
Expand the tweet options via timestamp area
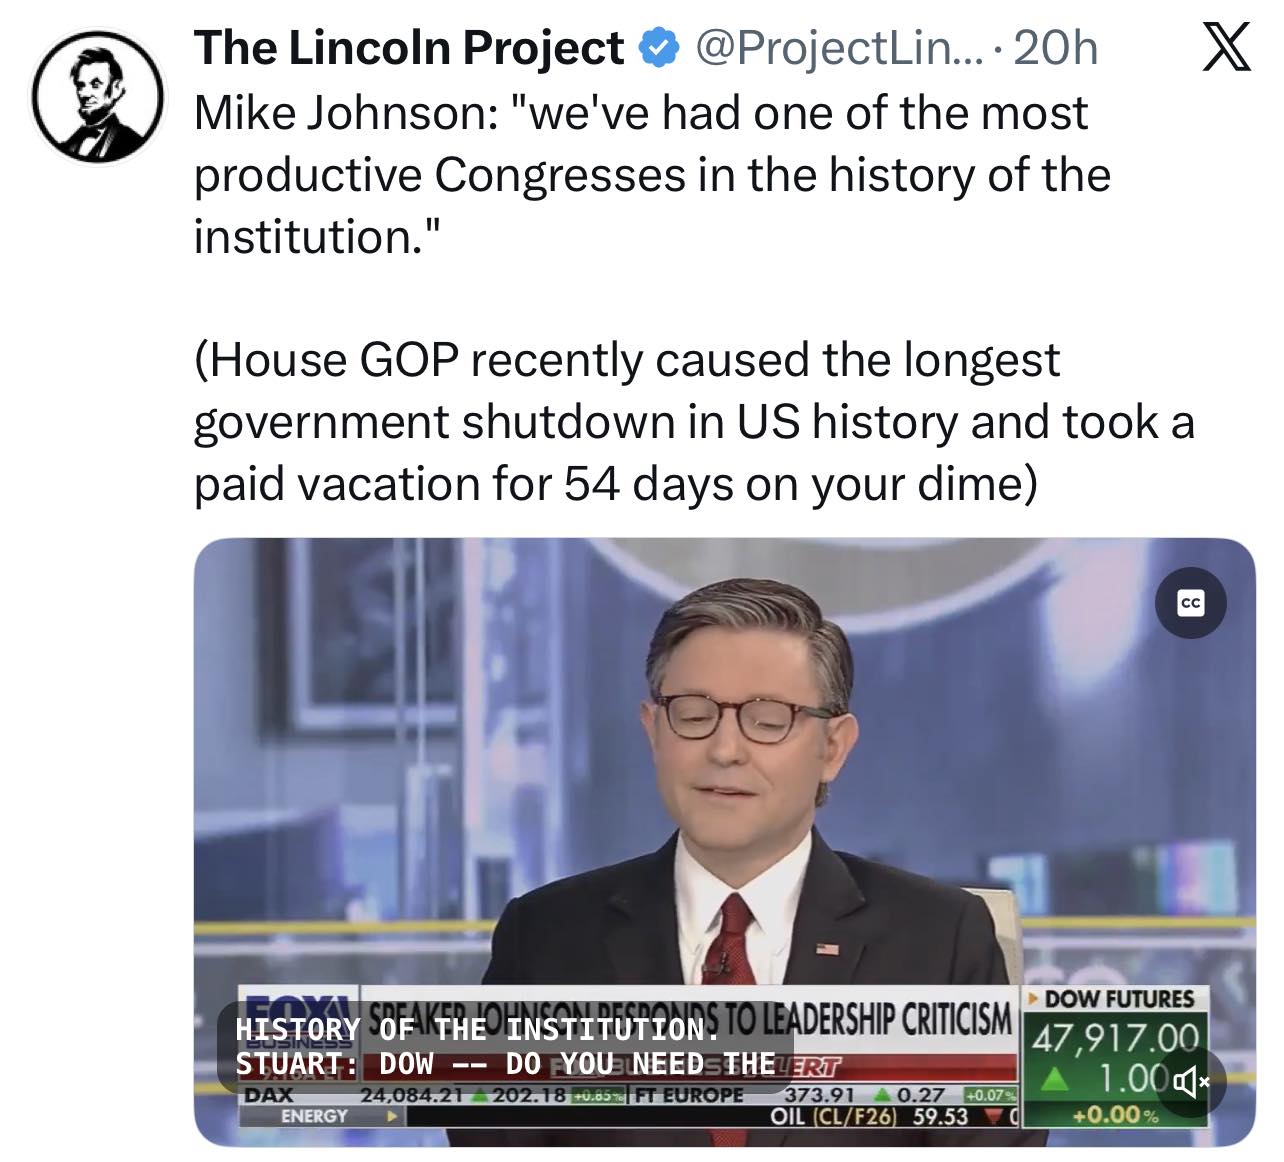(x=1055, y=46)
